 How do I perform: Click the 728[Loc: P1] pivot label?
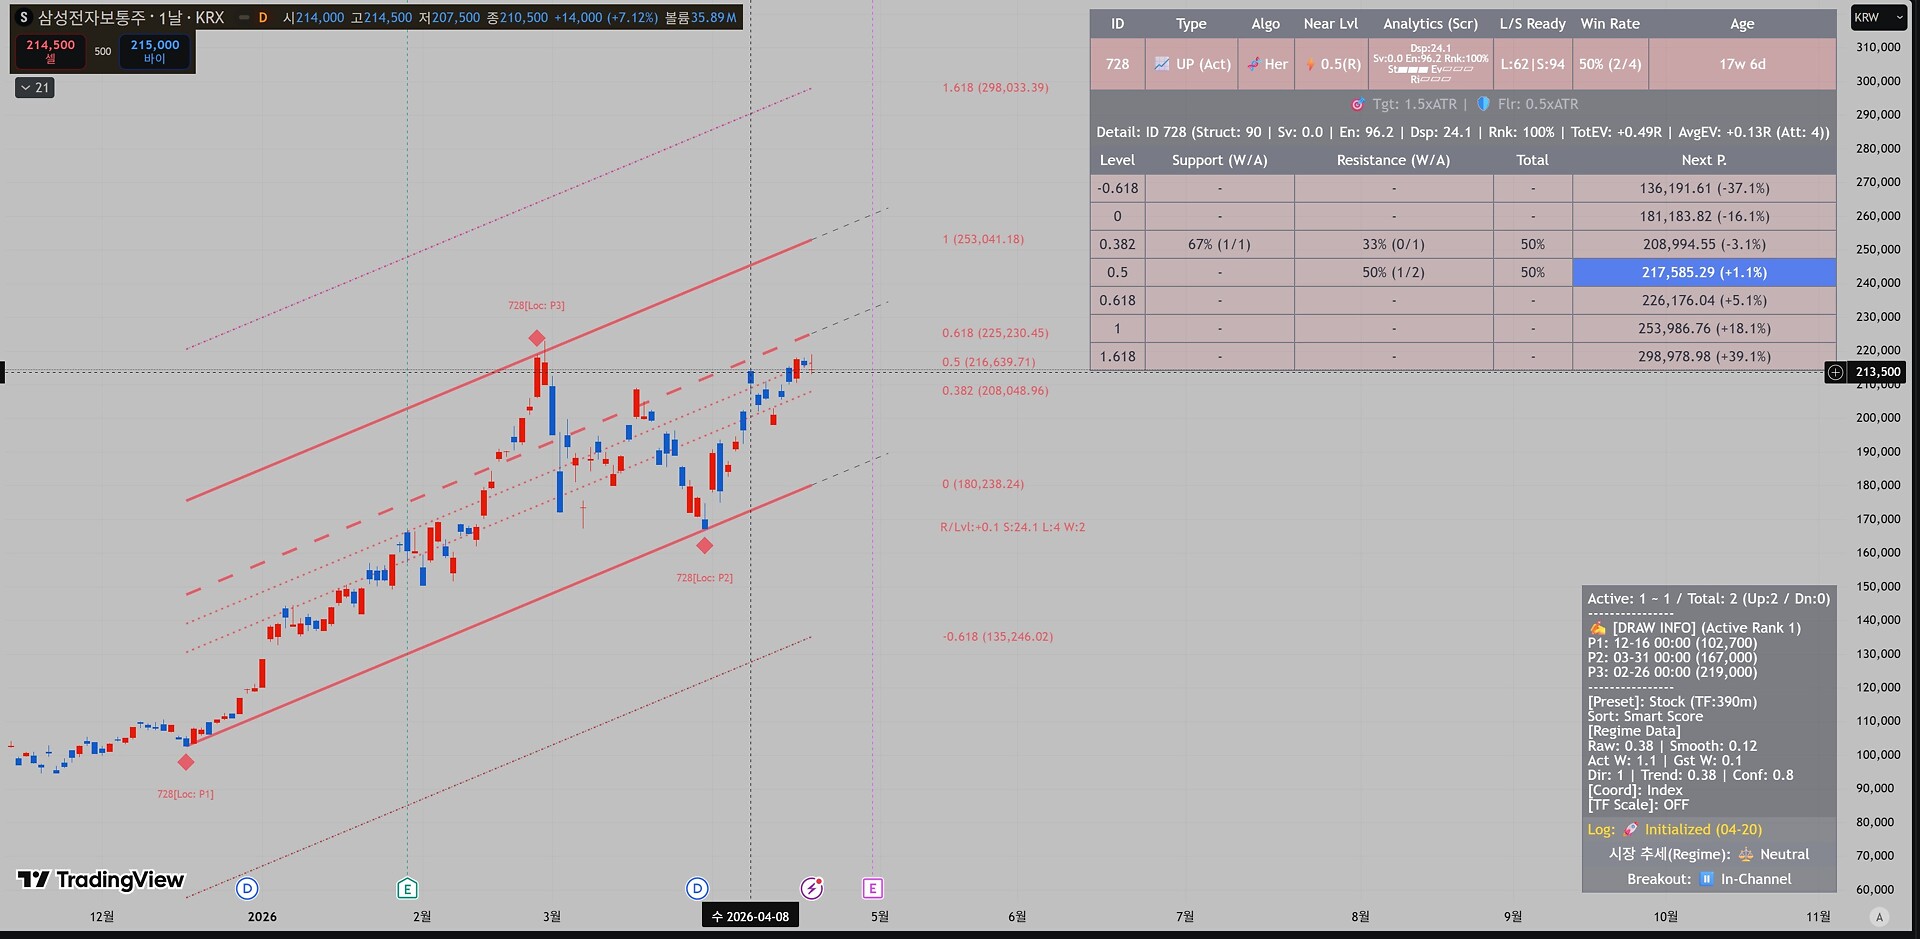click(x=185, y=794)
